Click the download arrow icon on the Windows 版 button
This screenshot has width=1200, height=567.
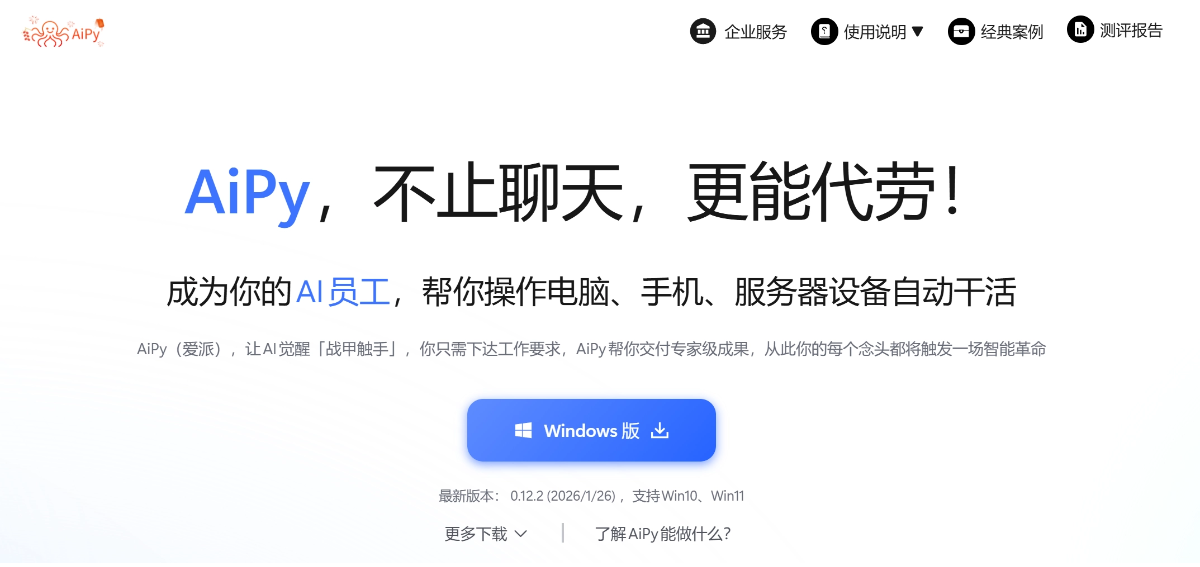tap(659, 430)
